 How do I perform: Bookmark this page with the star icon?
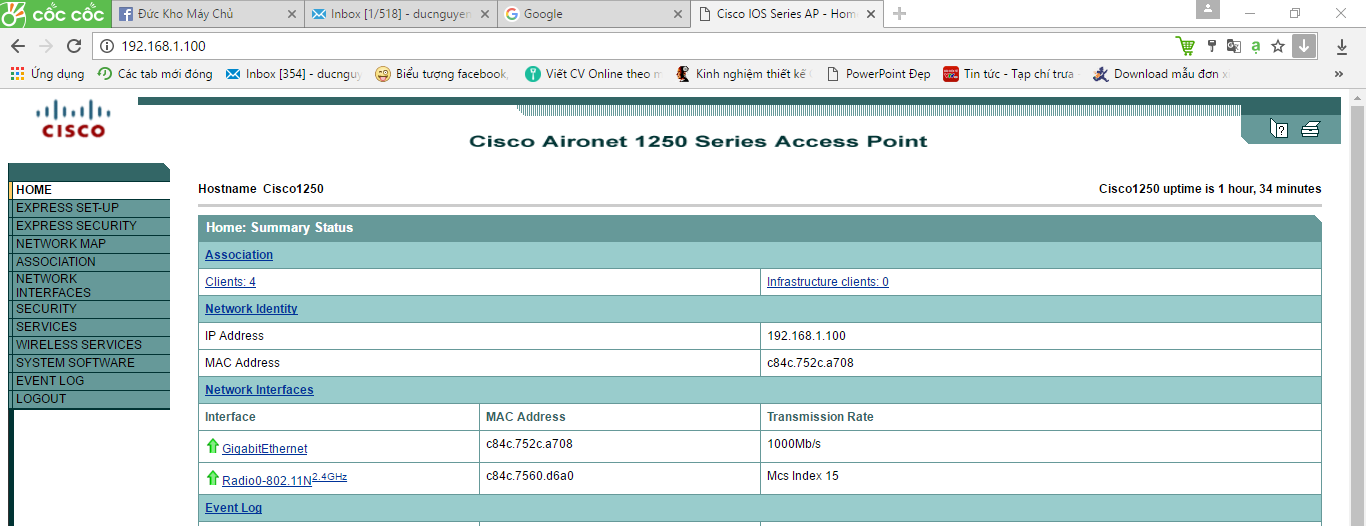click(x=1278, y=46)
